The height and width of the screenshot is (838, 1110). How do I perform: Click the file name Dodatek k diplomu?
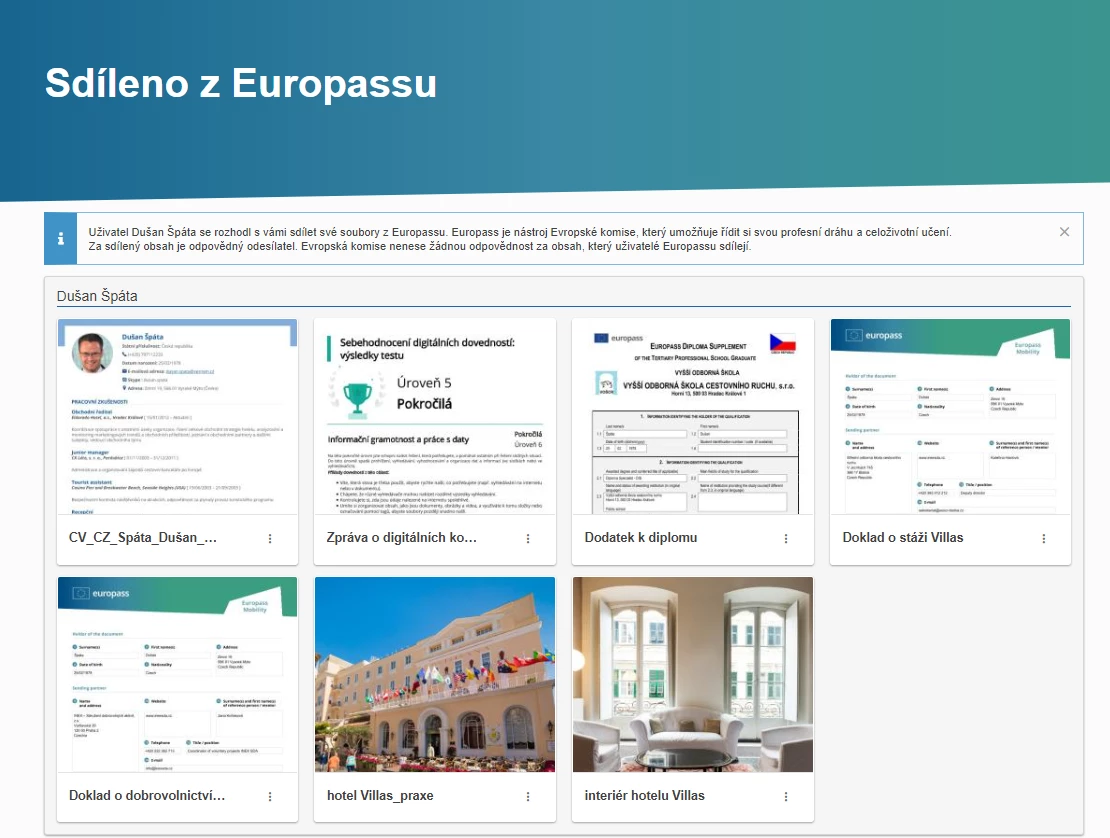641,538
